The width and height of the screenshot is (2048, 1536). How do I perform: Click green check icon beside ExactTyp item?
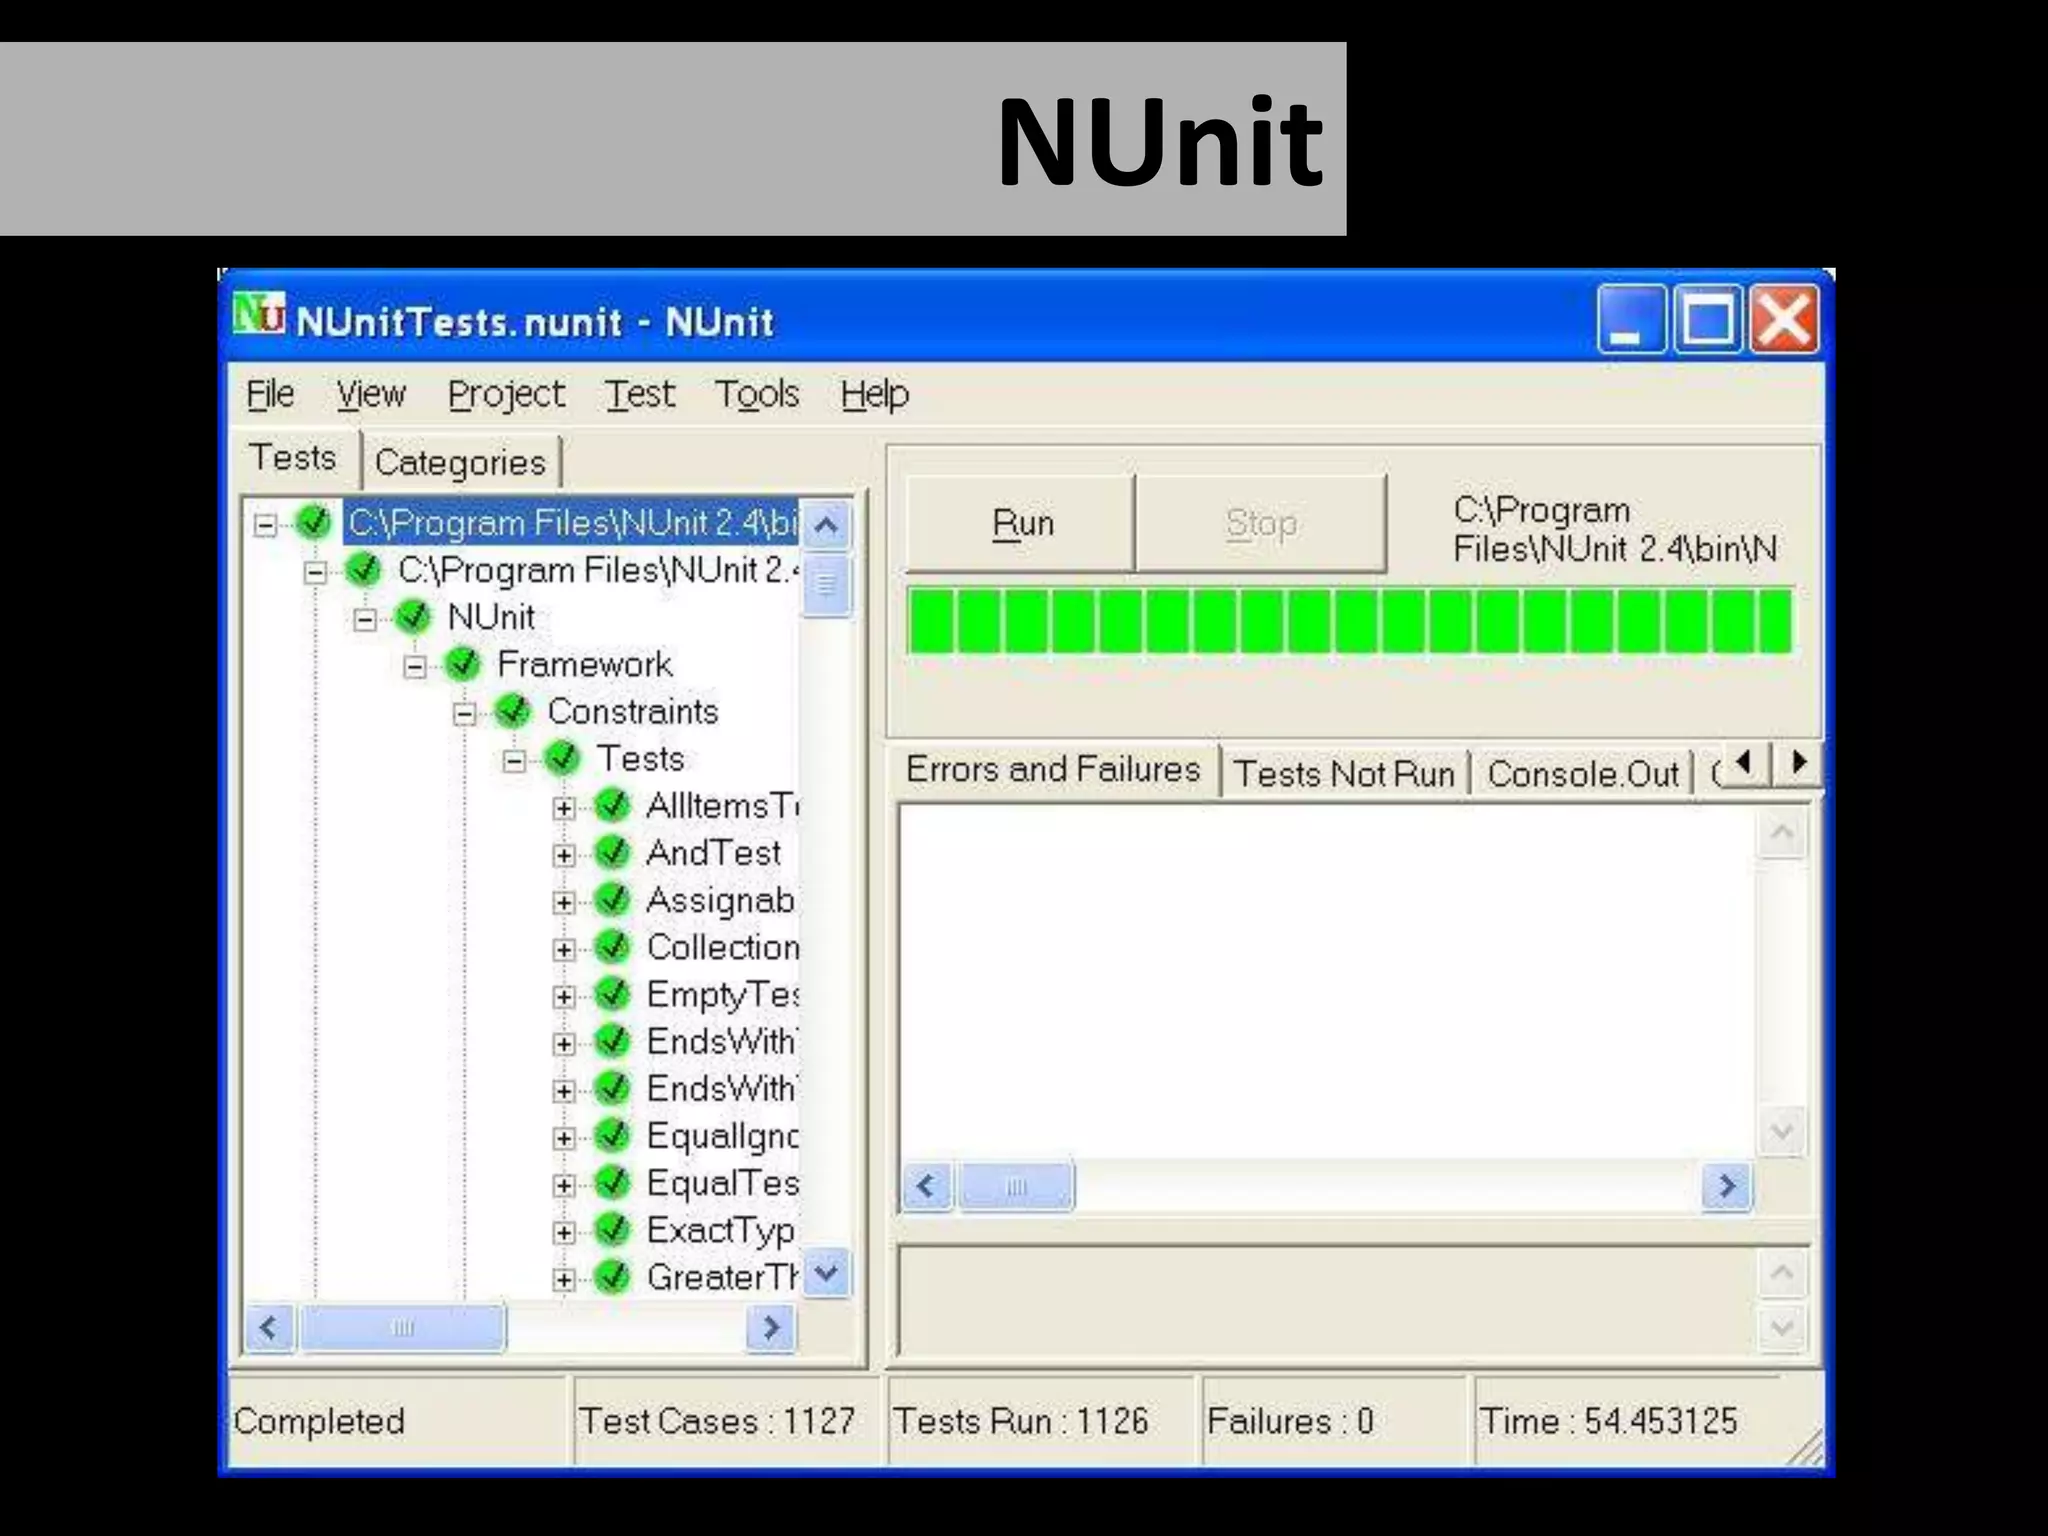point(611,1230)
